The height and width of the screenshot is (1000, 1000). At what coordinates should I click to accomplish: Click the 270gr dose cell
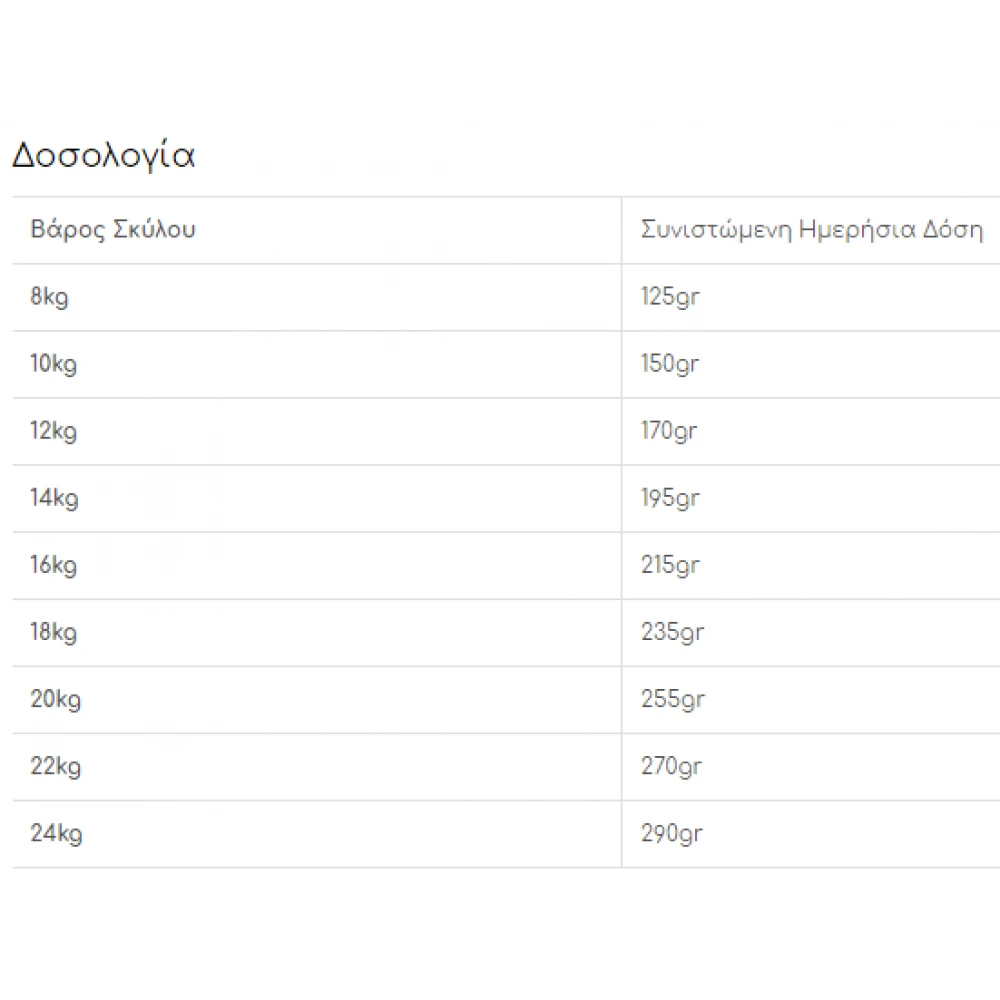click(x=671, y=766)
